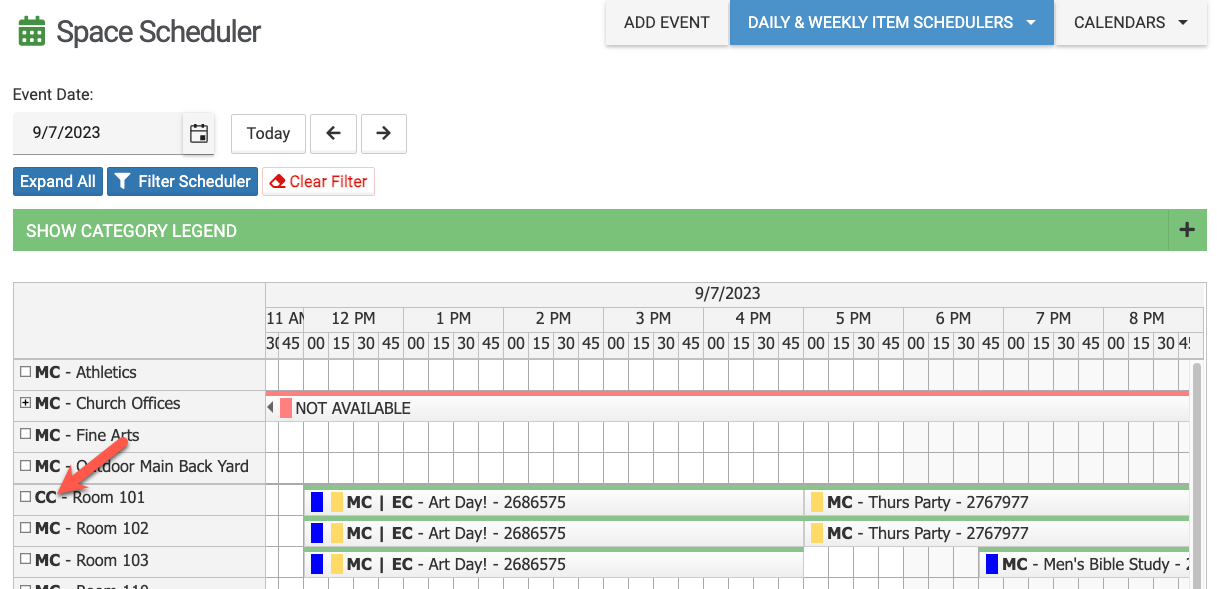Image resolution: width=1217 pixels, height=589 pixels.
Task: Jump to Today's date
Action: click(x=268, y=133)
